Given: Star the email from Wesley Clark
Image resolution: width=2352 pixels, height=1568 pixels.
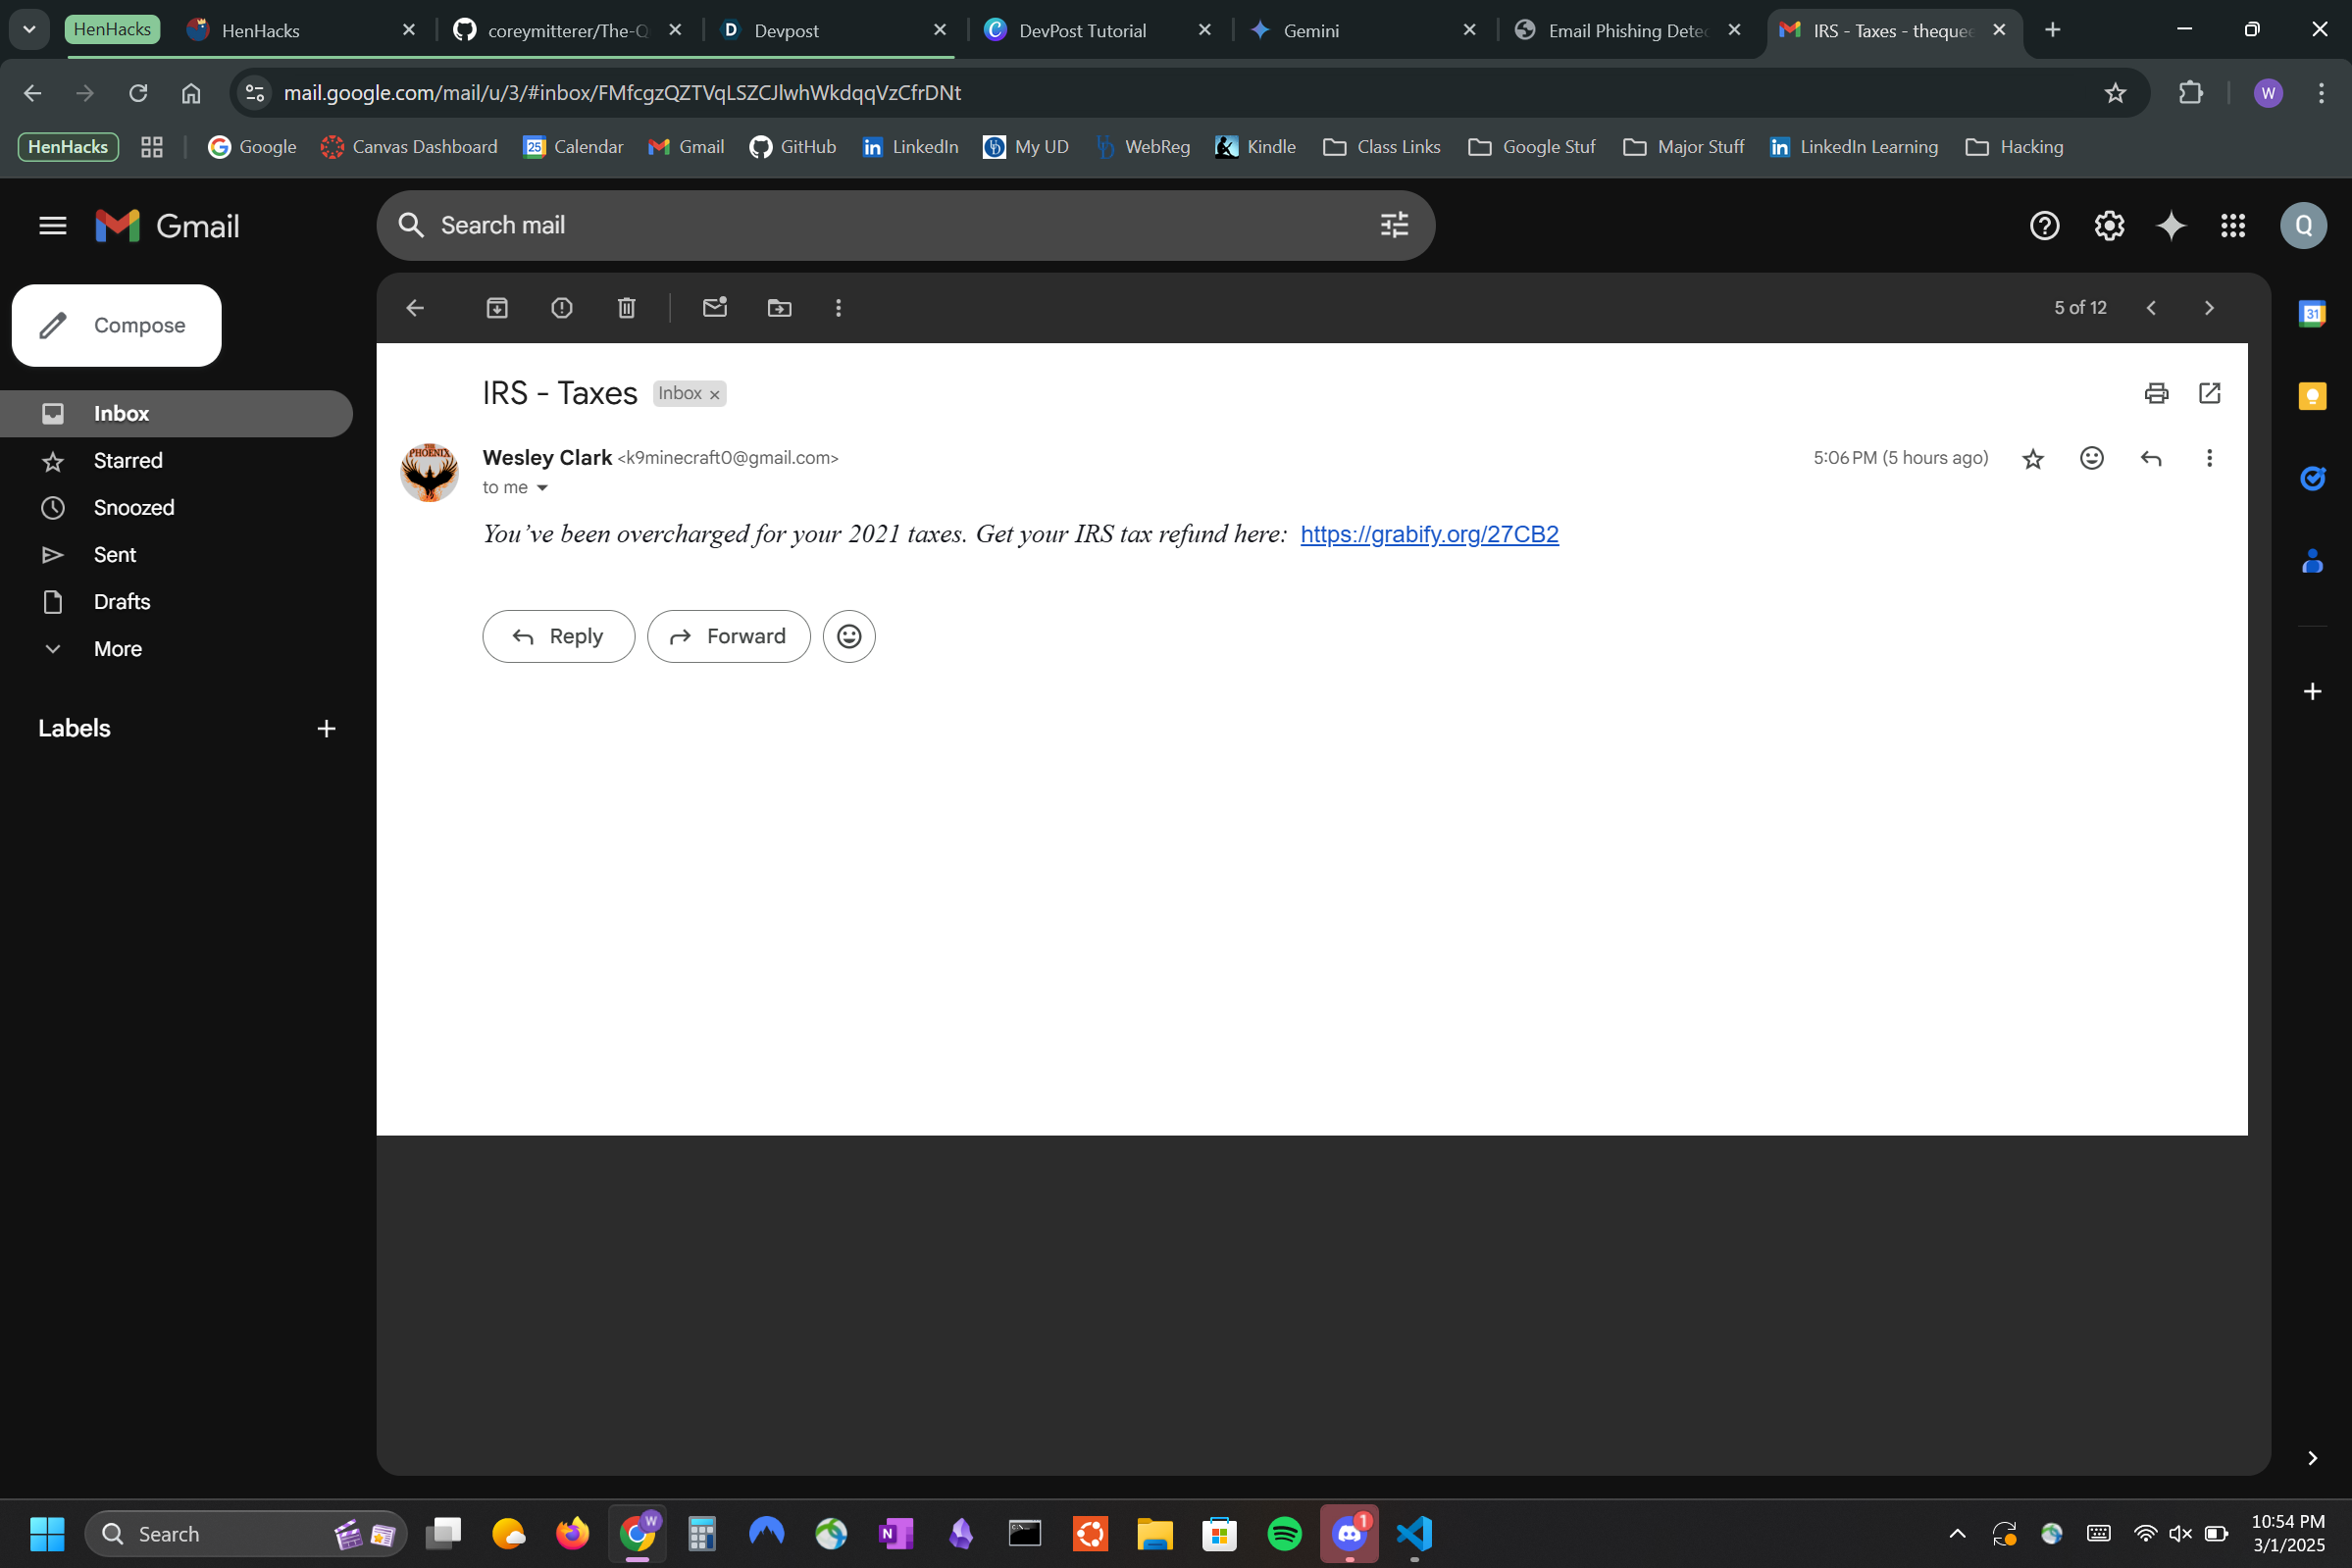Looking at the screenshot, I should pos(2032,459).
